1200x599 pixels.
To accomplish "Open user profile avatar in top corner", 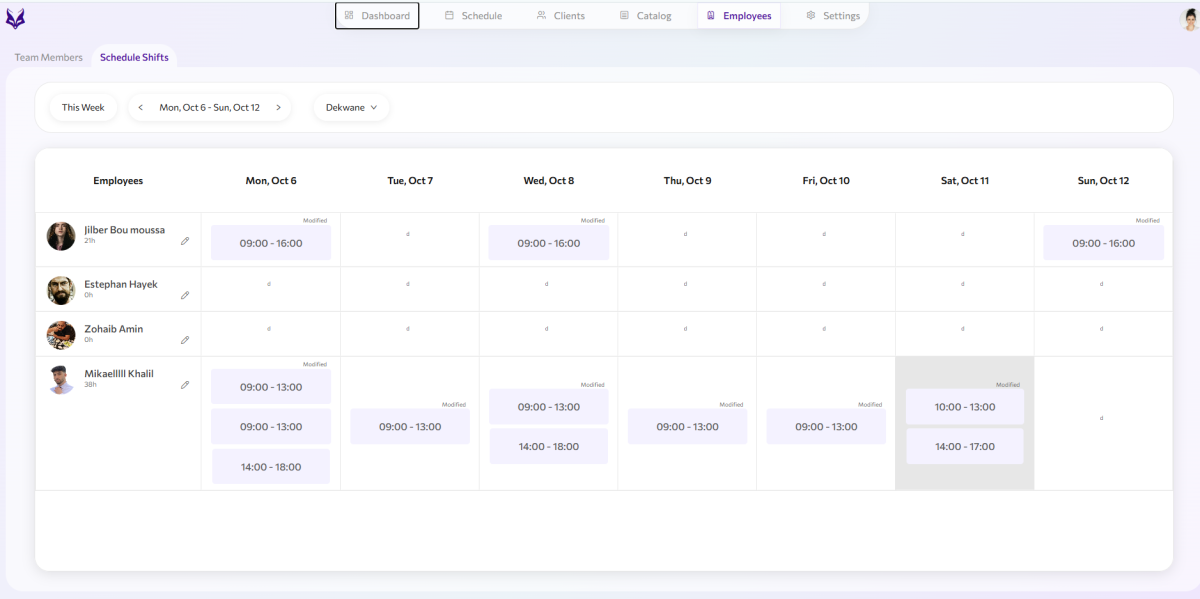I will pos(1189,19).
